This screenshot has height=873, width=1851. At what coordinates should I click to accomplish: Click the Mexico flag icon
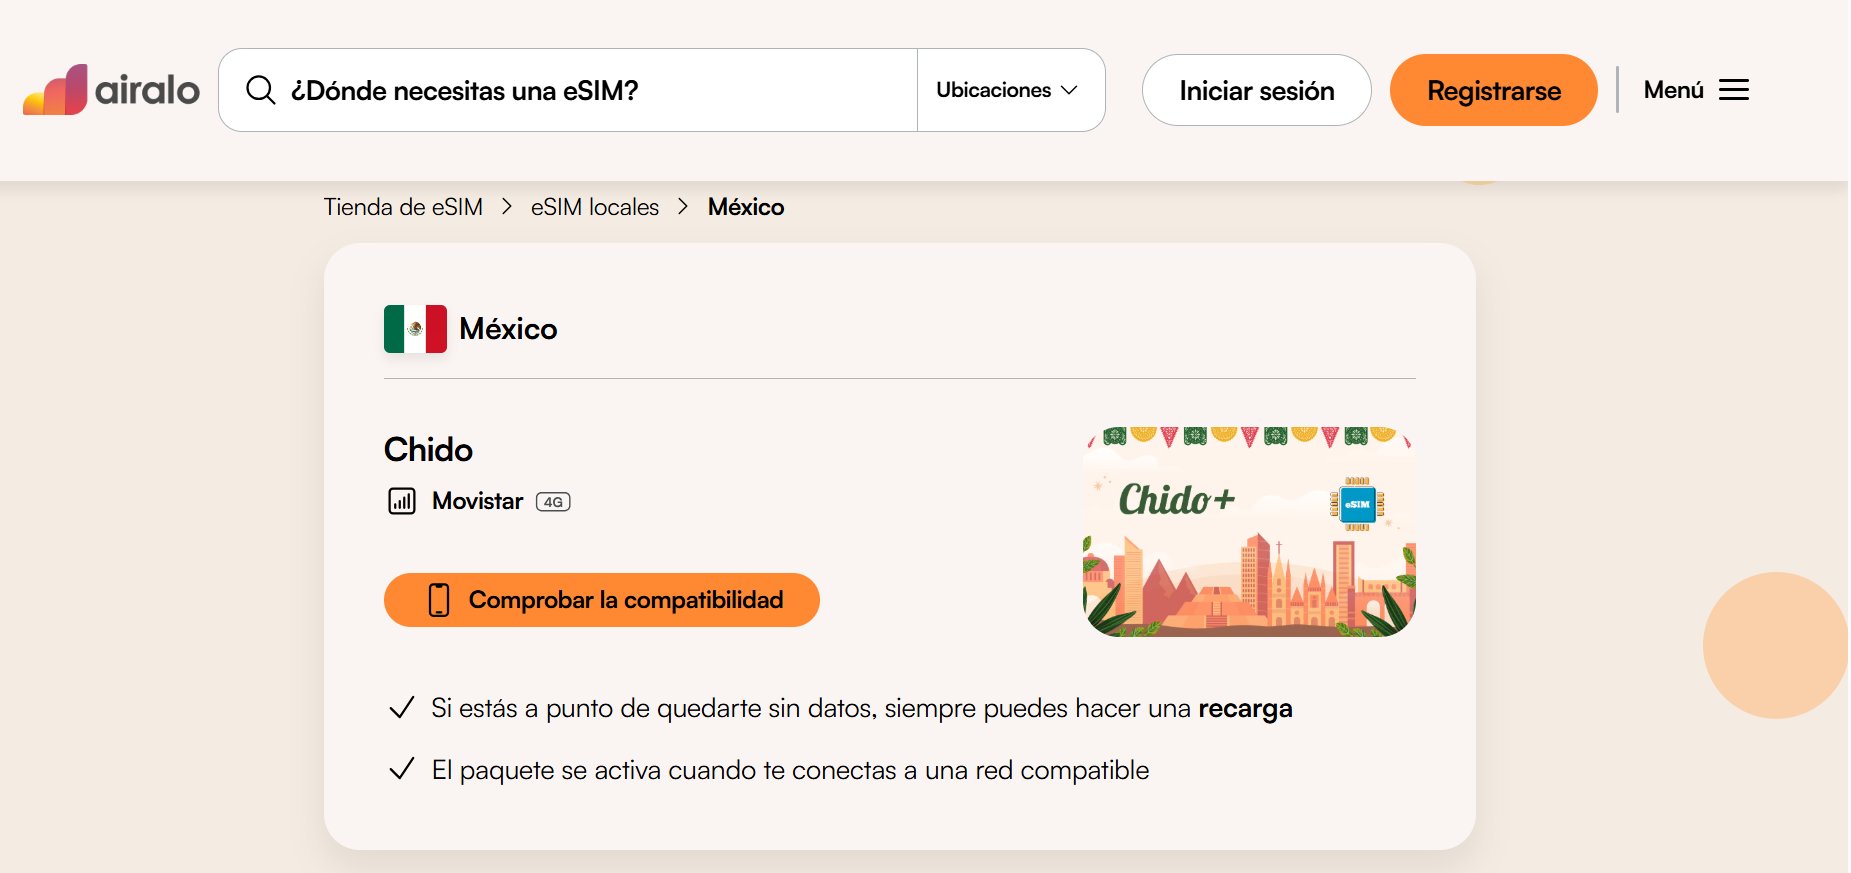pos(415,329)
